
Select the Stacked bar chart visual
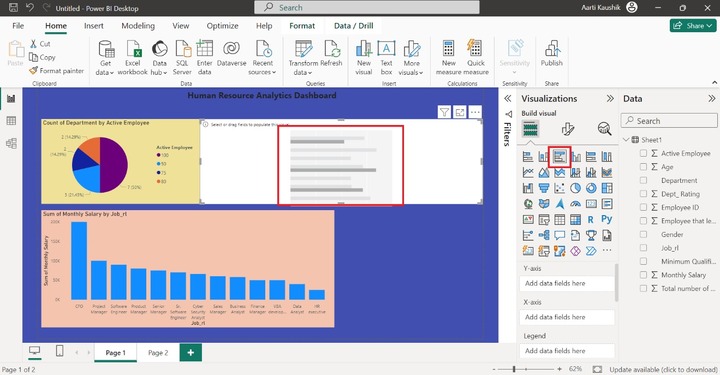(528, 157)
